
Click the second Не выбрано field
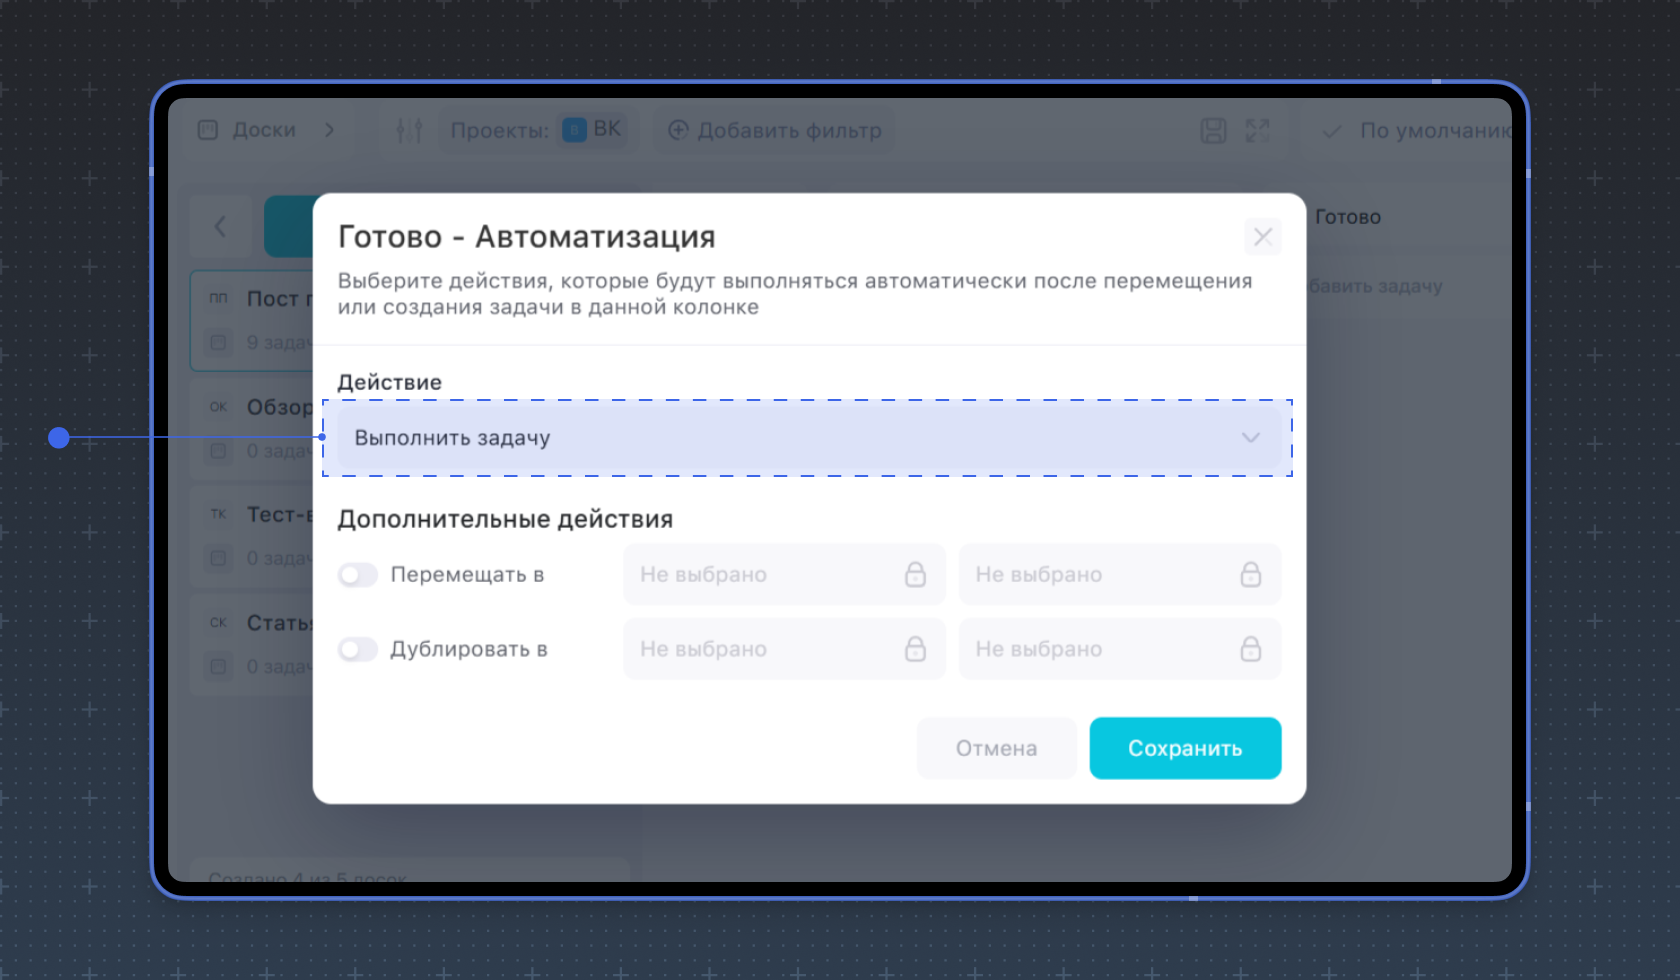click(x=1120, y=574)
